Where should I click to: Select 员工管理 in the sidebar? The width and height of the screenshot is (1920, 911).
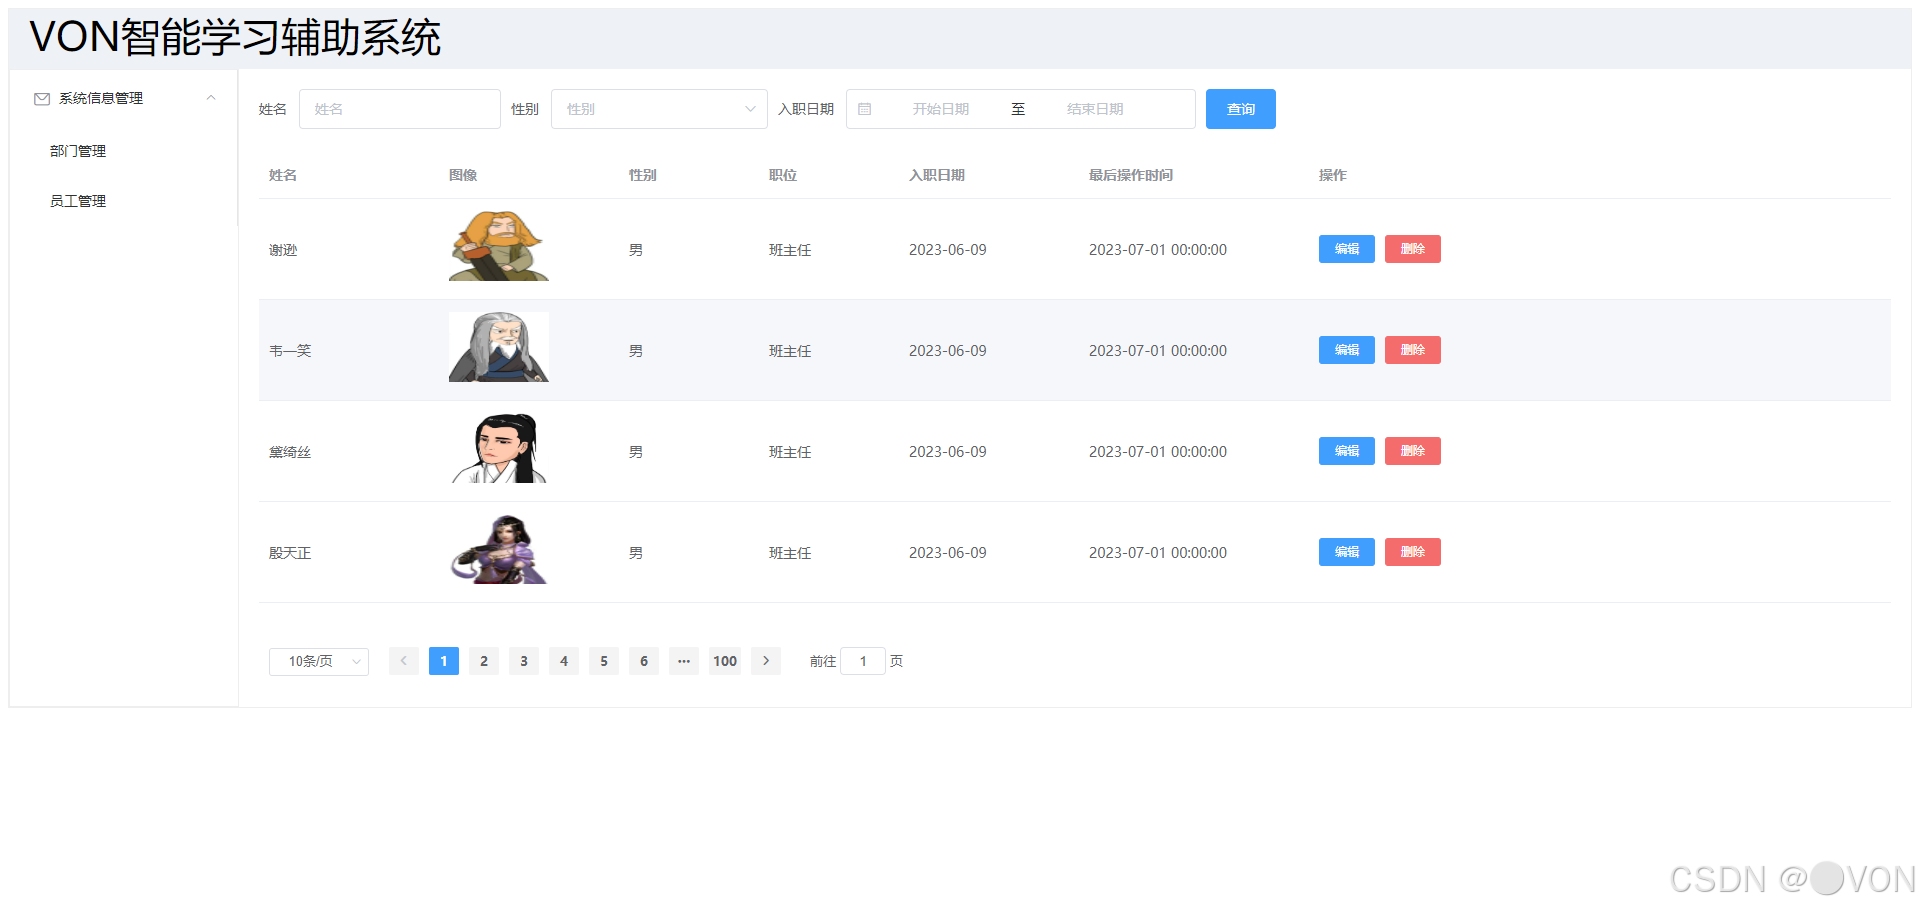point(77,200)
